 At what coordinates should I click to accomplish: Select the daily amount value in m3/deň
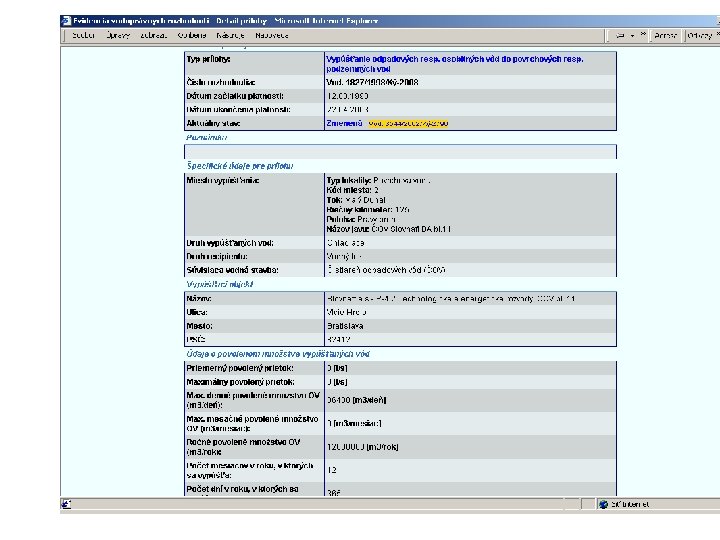(357, 400)
